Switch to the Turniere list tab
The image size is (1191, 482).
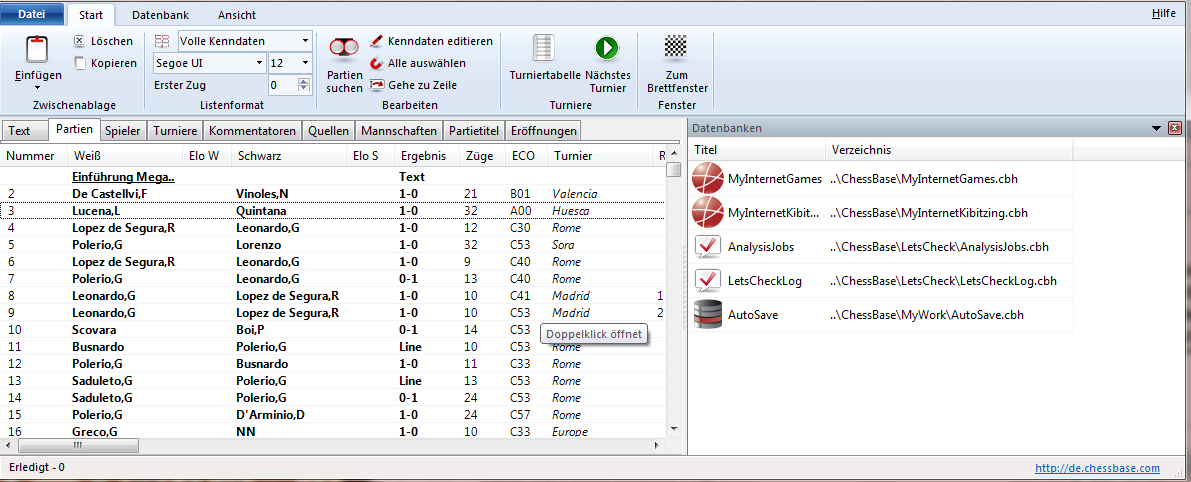pos(176,131)
